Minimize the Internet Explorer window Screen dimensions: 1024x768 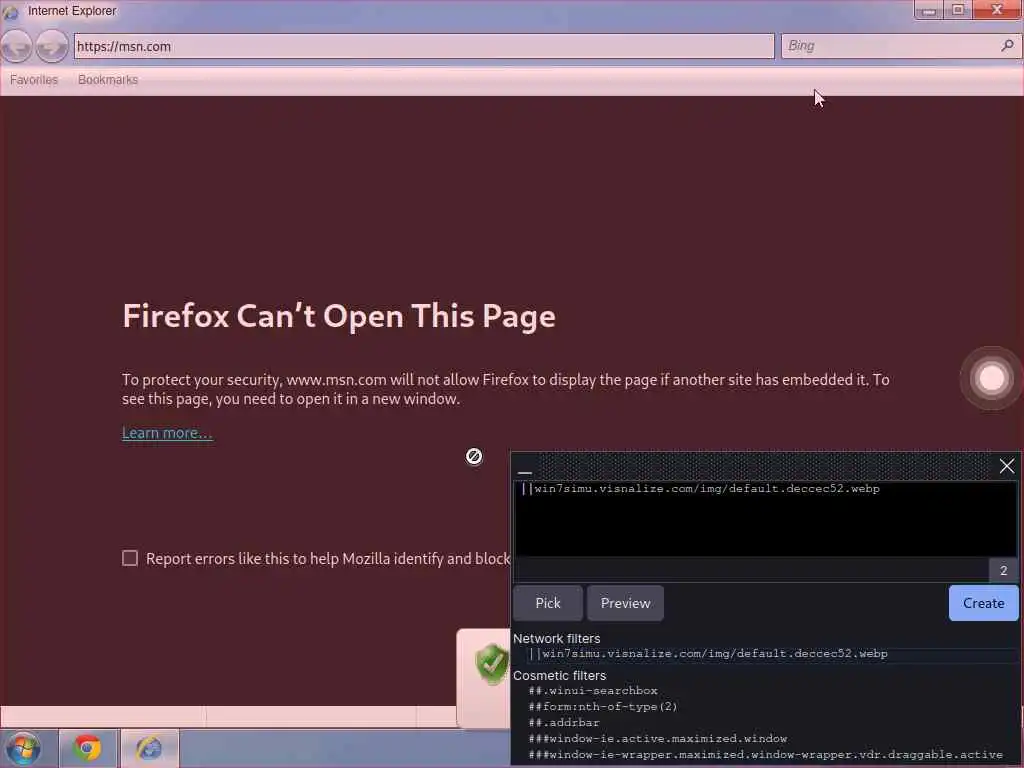click(x=929, y=10)
